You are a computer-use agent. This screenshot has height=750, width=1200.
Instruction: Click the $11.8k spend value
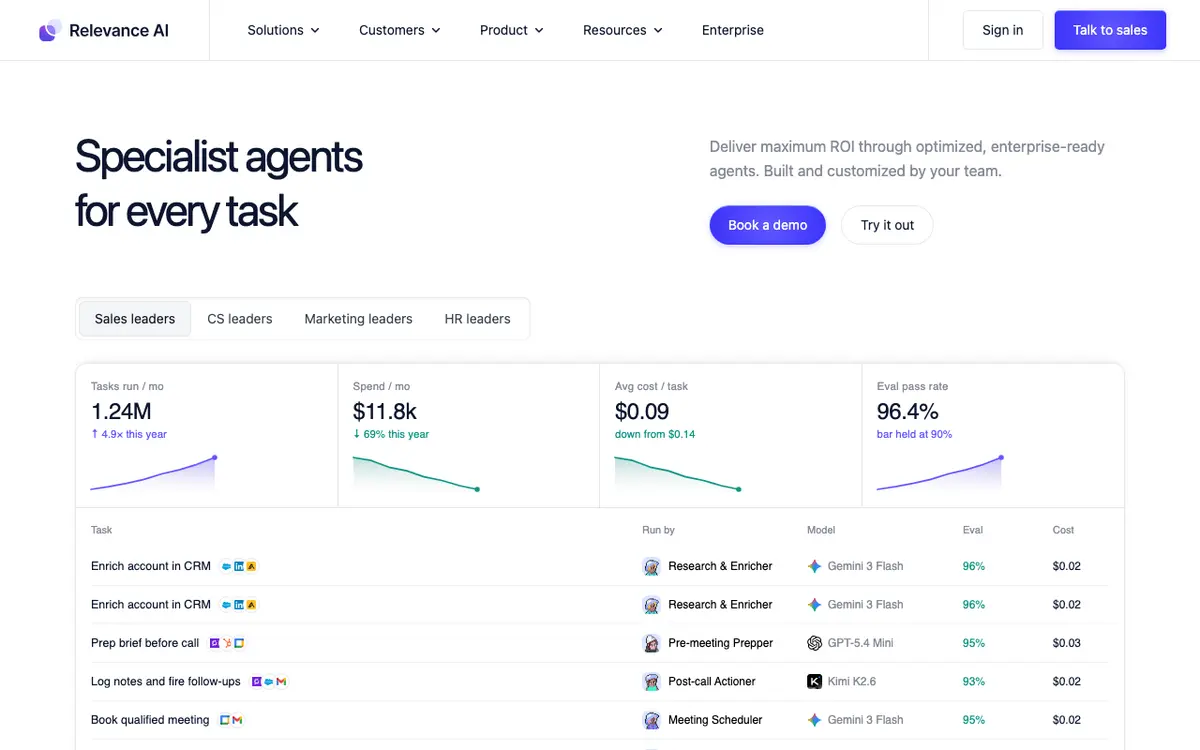point(385,411)
